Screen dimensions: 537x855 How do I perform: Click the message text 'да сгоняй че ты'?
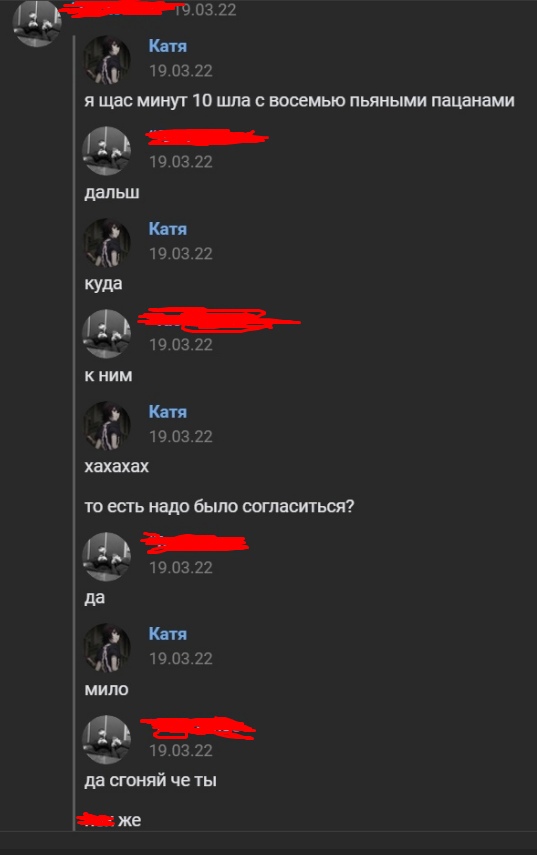[150, 780]
